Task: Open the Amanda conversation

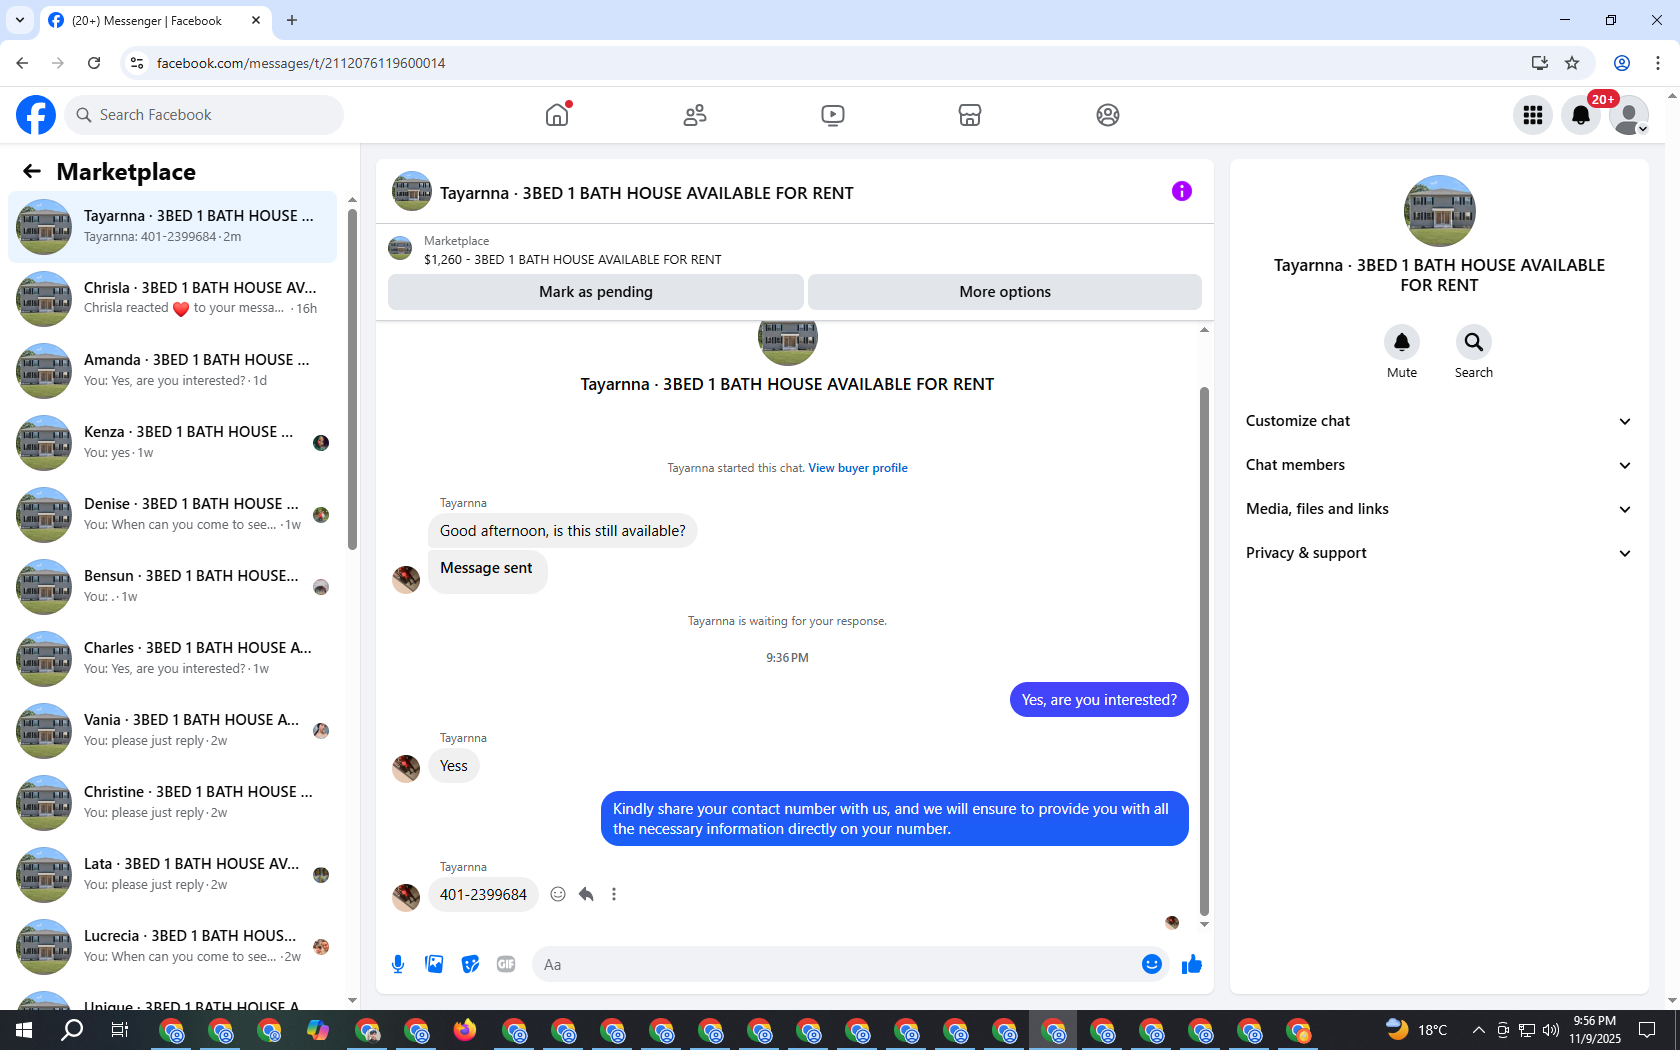Action: click(x=173, y=371)
